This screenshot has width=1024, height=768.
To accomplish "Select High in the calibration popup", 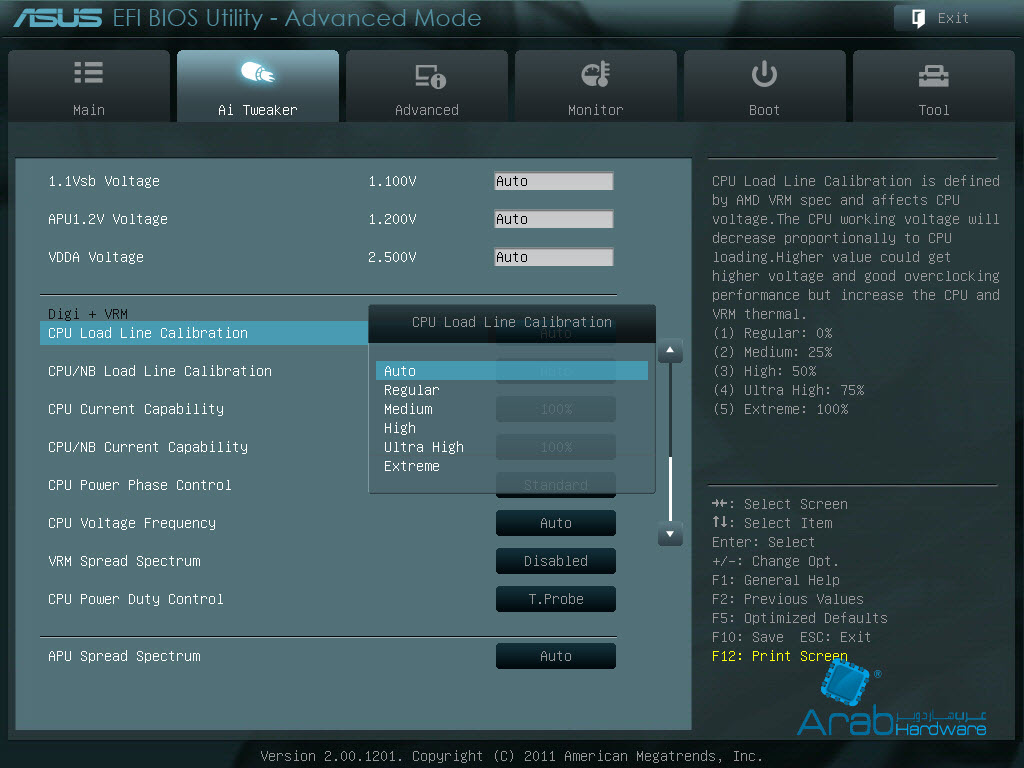I will pos(400,428).
